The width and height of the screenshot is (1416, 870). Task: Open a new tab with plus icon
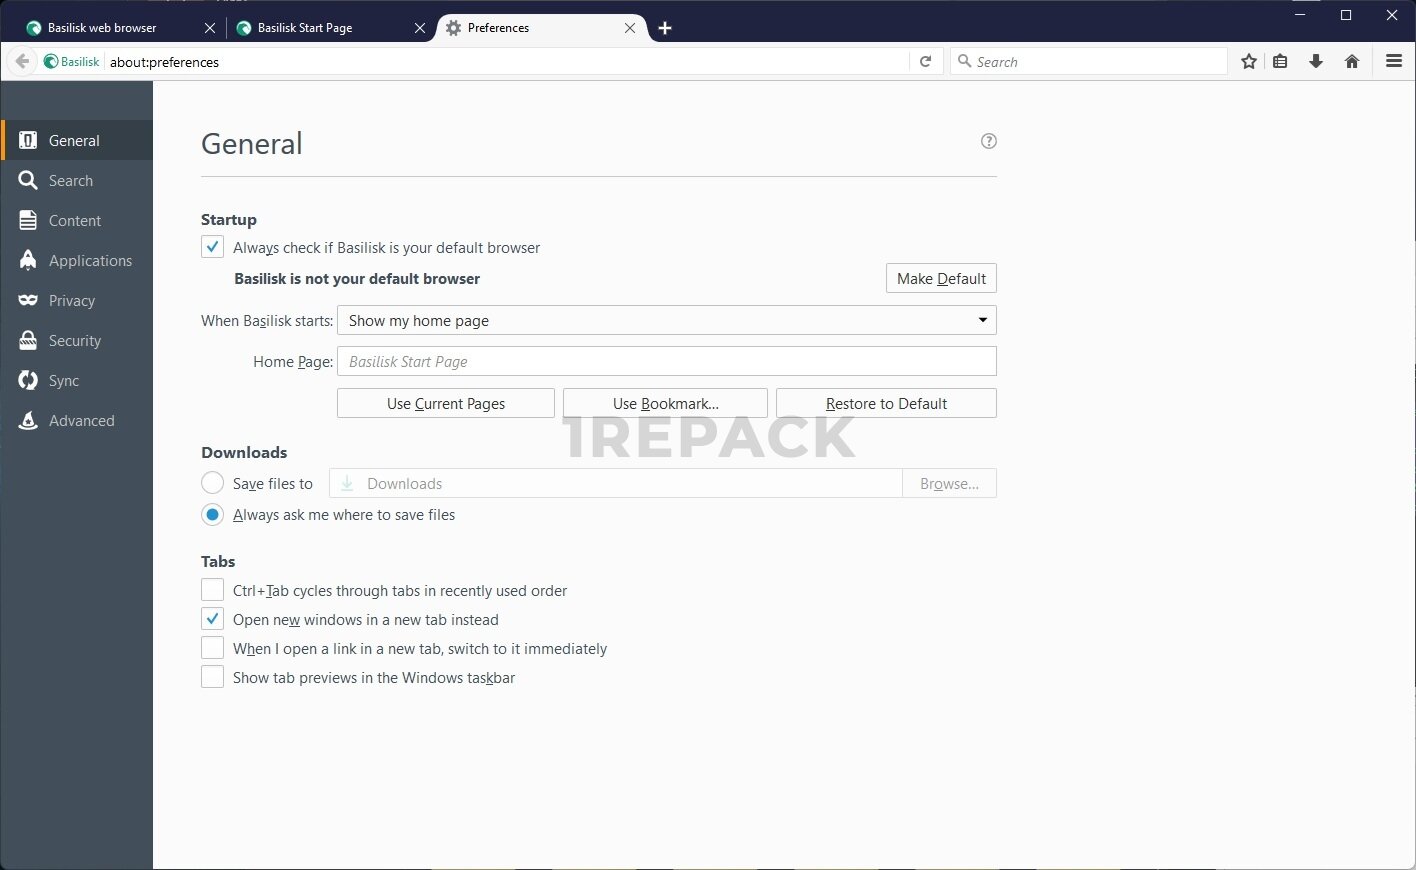(x=665, y=28)
